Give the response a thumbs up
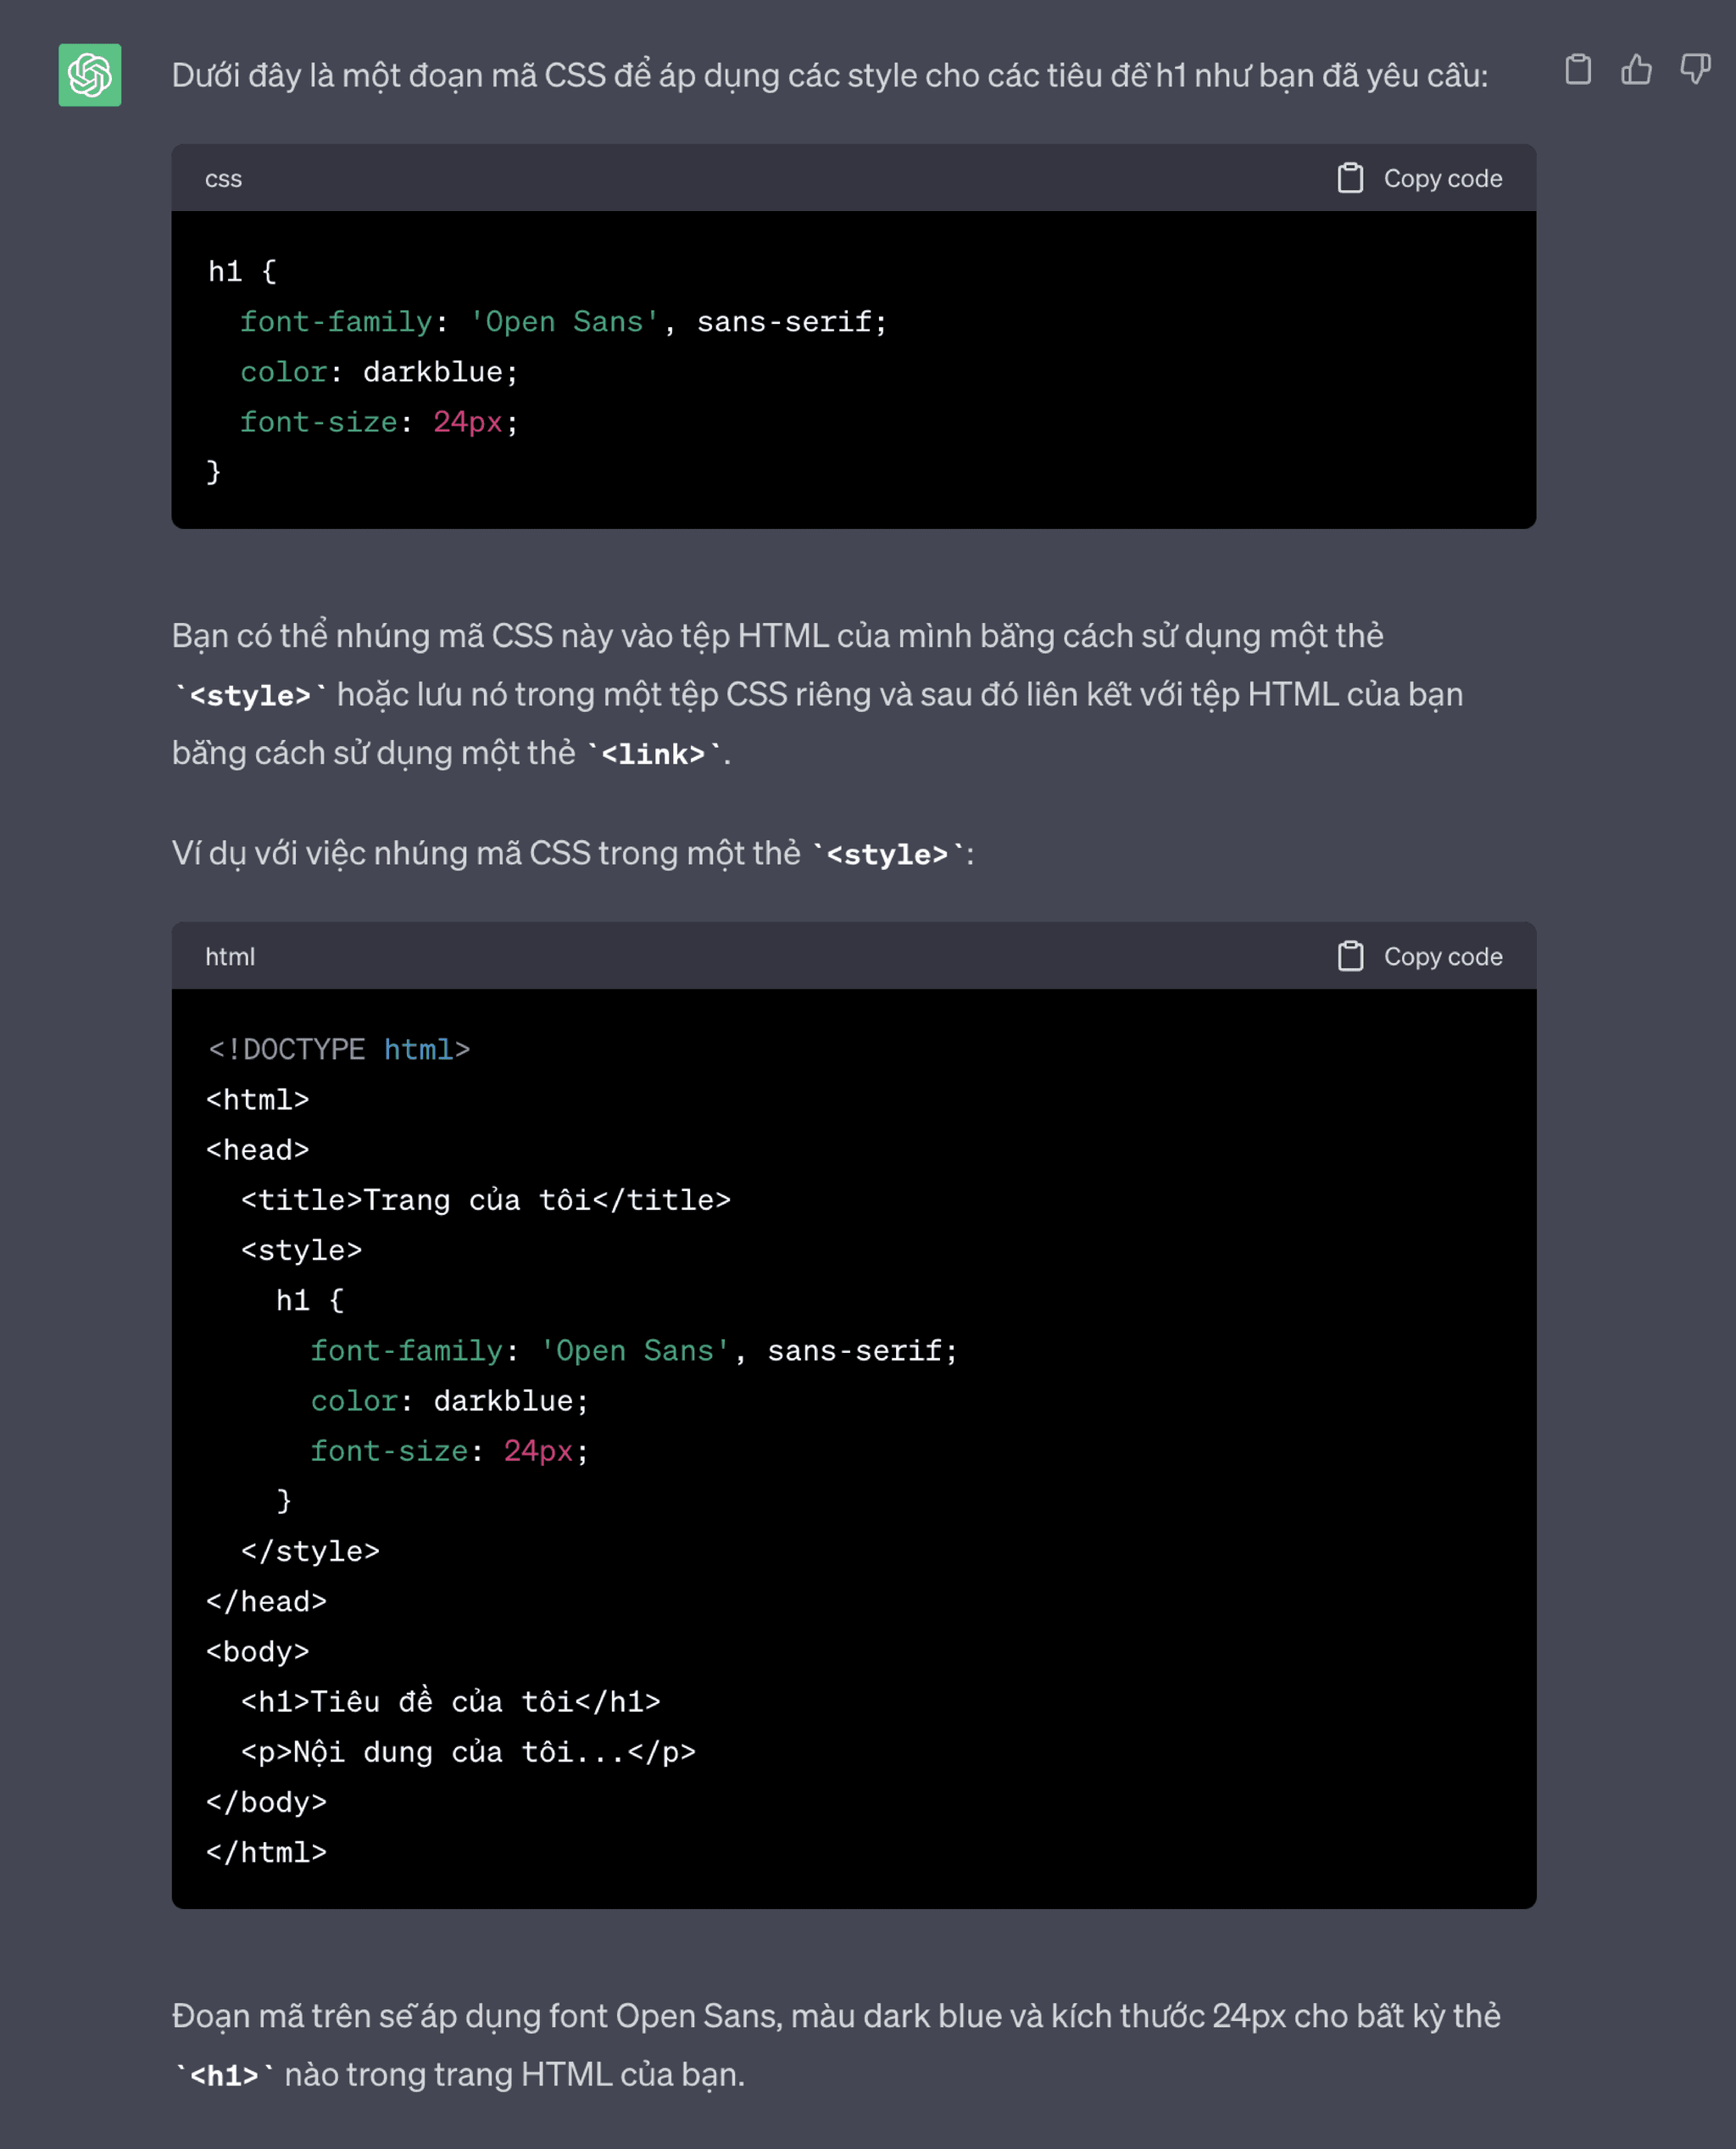 click(1636, 70)
